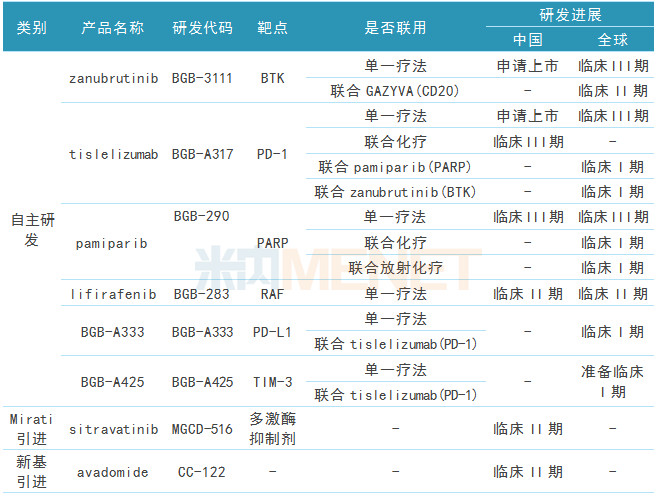Image resolution: width=658 pixels, height=497 pixels.
Task: Select the lifirafenib product name cell
Action: point(109,293)
